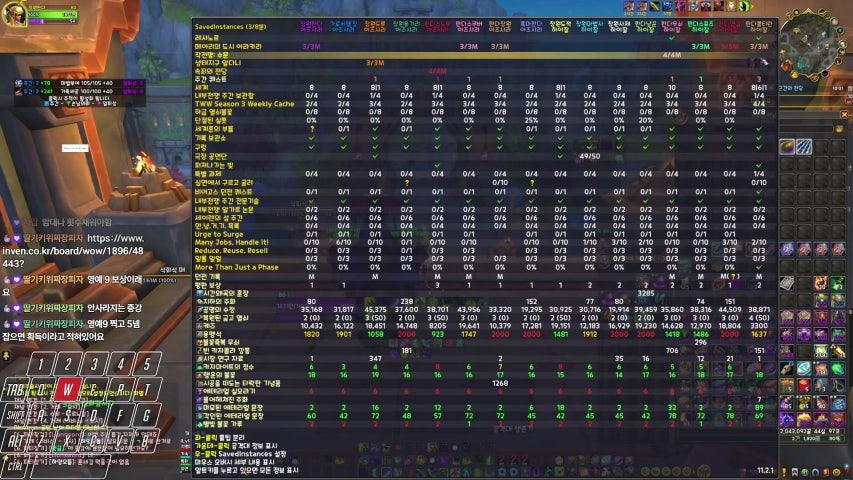This screenshot has height=480, width=853.
Task: Click the '1268' value in the table
Action: point(500,383)
